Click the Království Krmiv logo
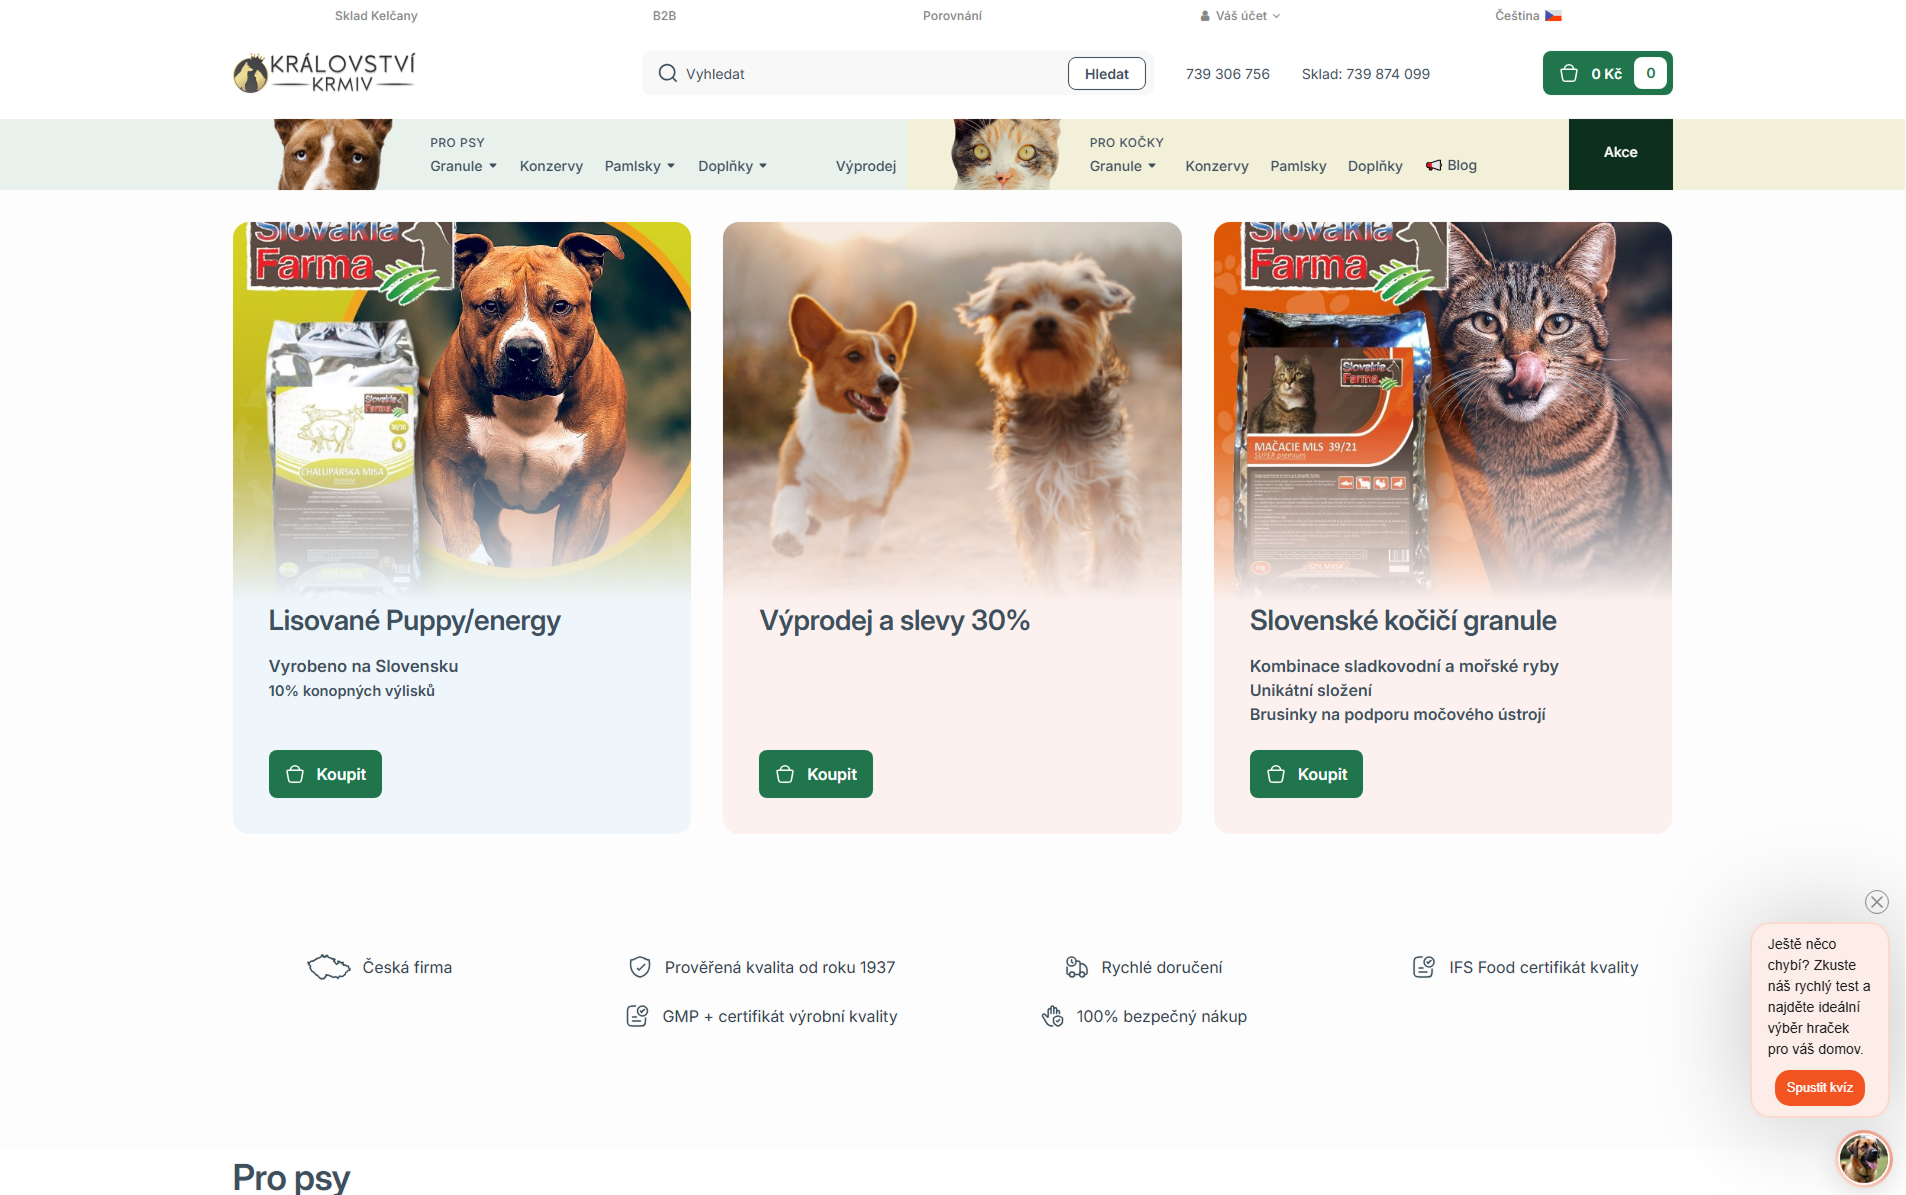Image resolution: width=1906 pixels, height=1195 pixels. pos(324,73)
